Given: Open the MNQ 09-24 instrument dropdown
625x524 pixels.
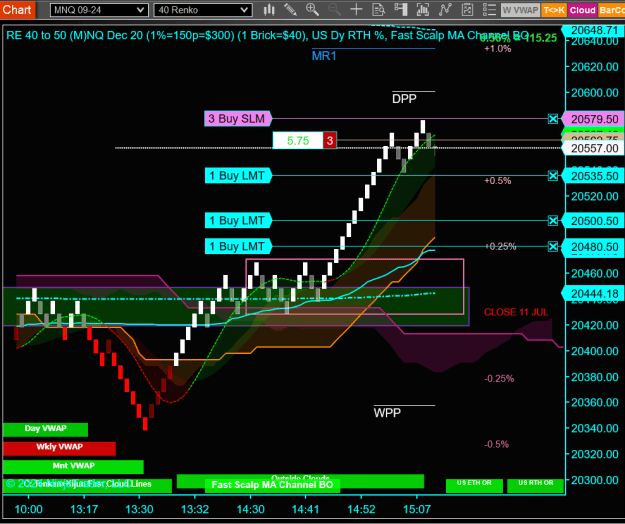Looking at the screenshot, I should (99, 10).
